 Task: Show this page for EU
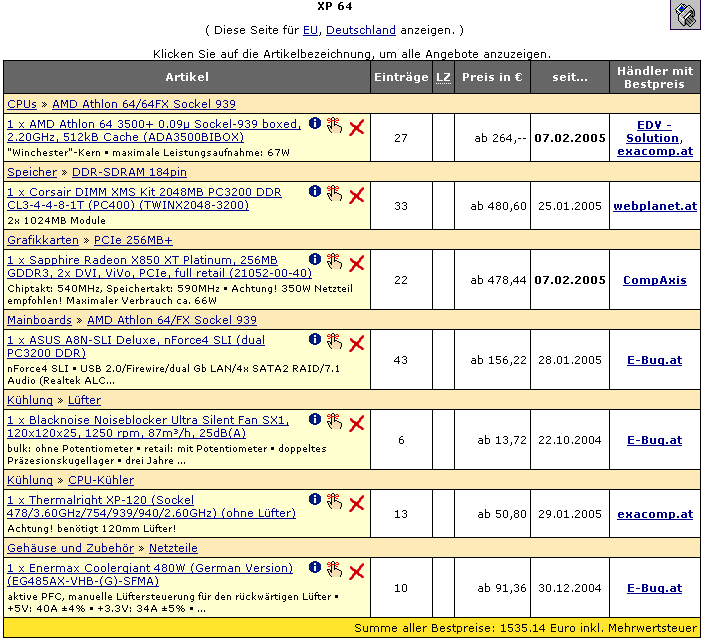click(x=310, y=30)
